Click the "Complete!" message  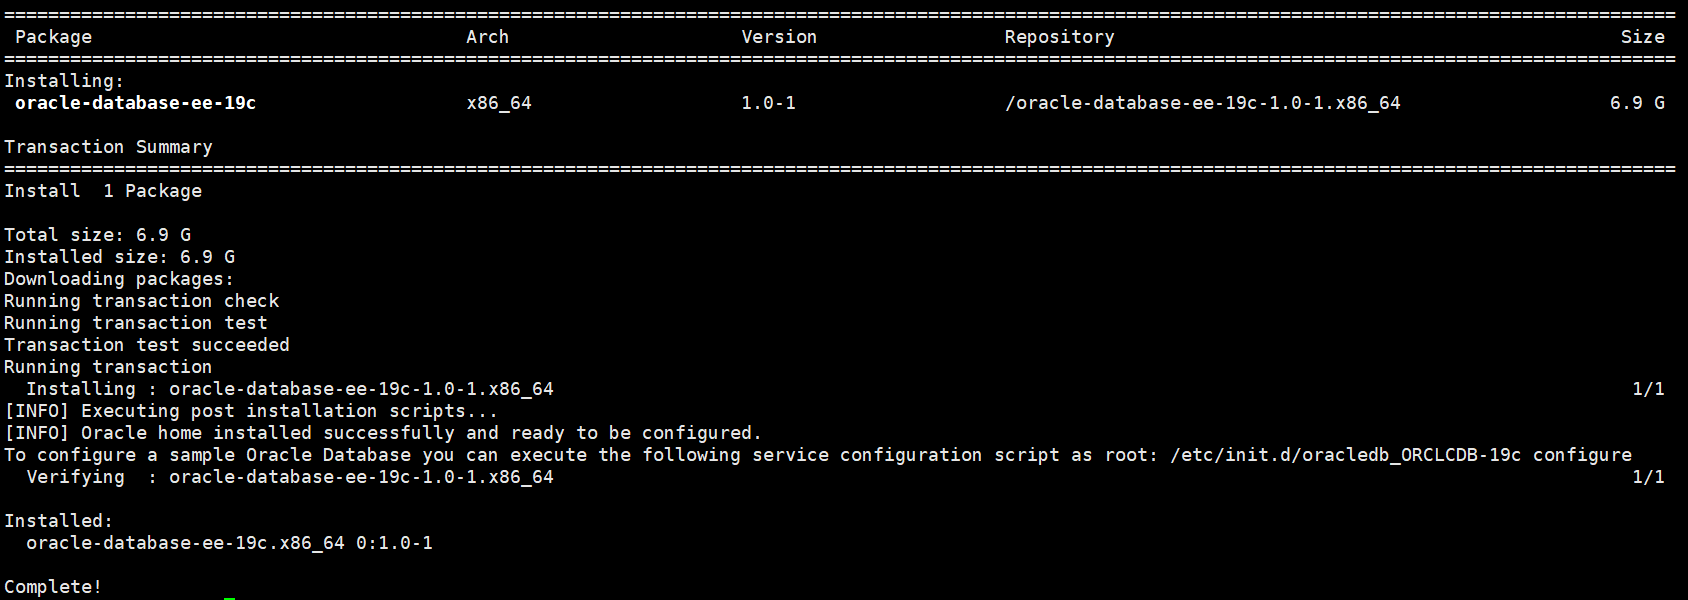[x=53, y=587]
